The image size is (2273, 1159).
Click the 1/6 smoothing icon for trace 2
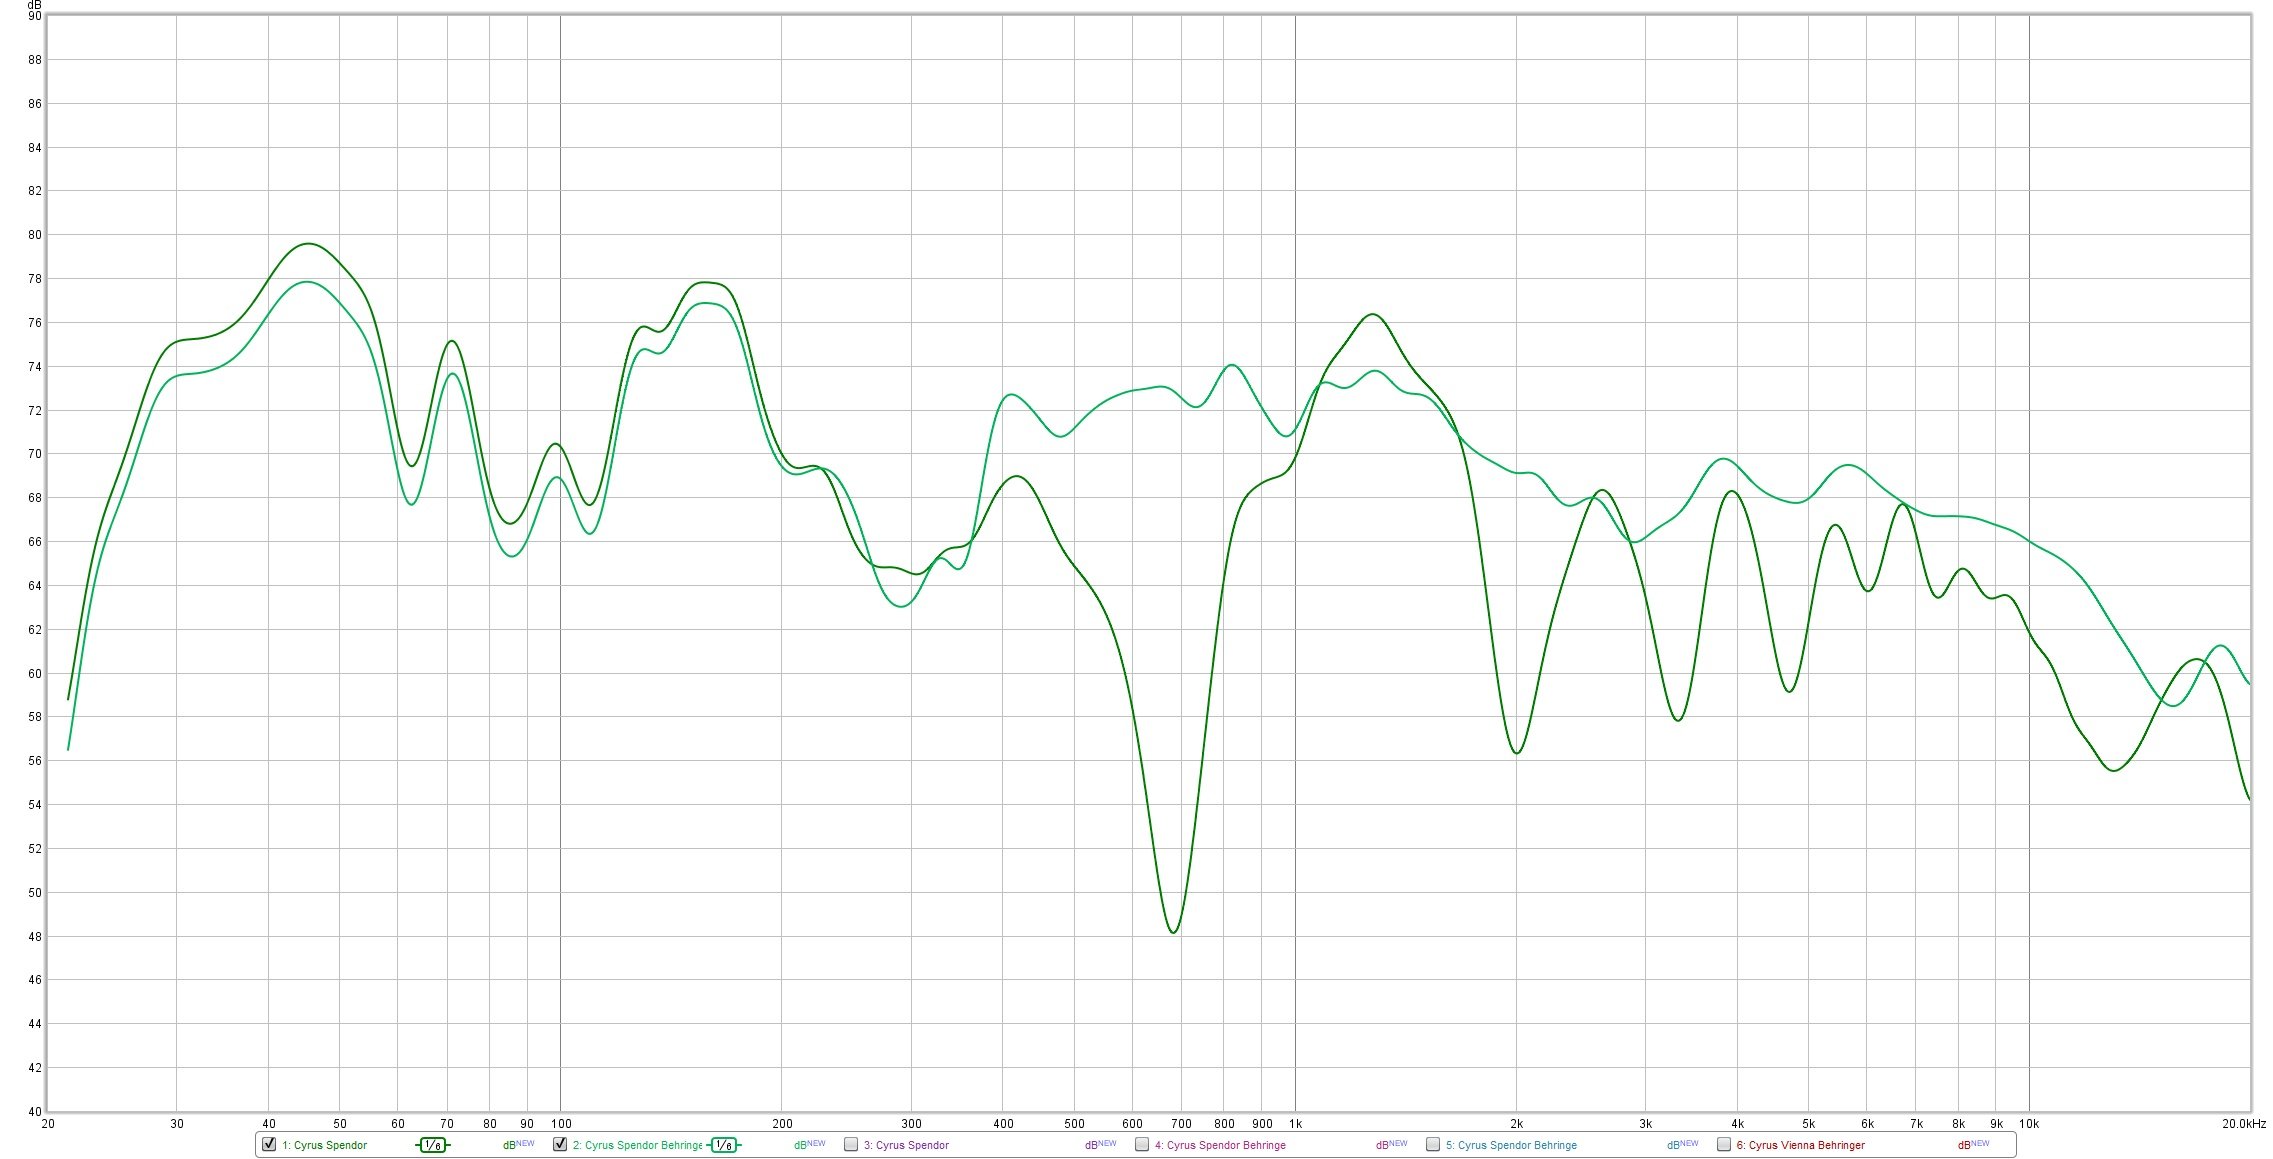(723, 1145)
